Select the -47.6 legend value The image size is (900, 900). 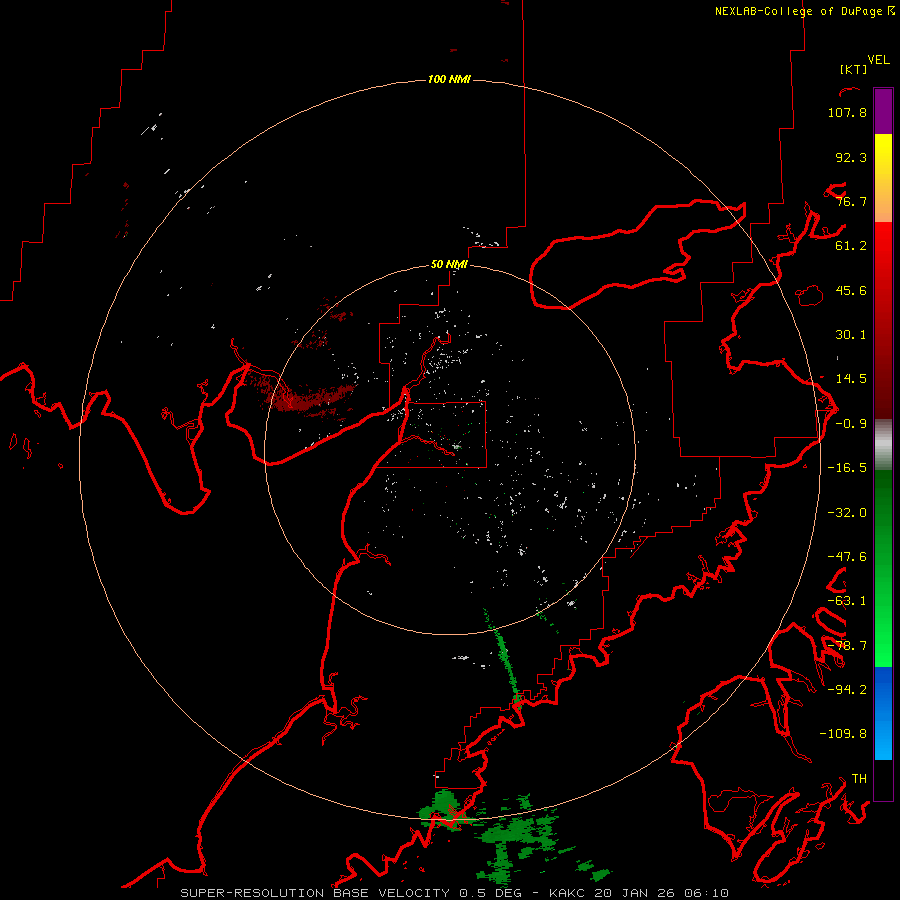click(847, 557)
